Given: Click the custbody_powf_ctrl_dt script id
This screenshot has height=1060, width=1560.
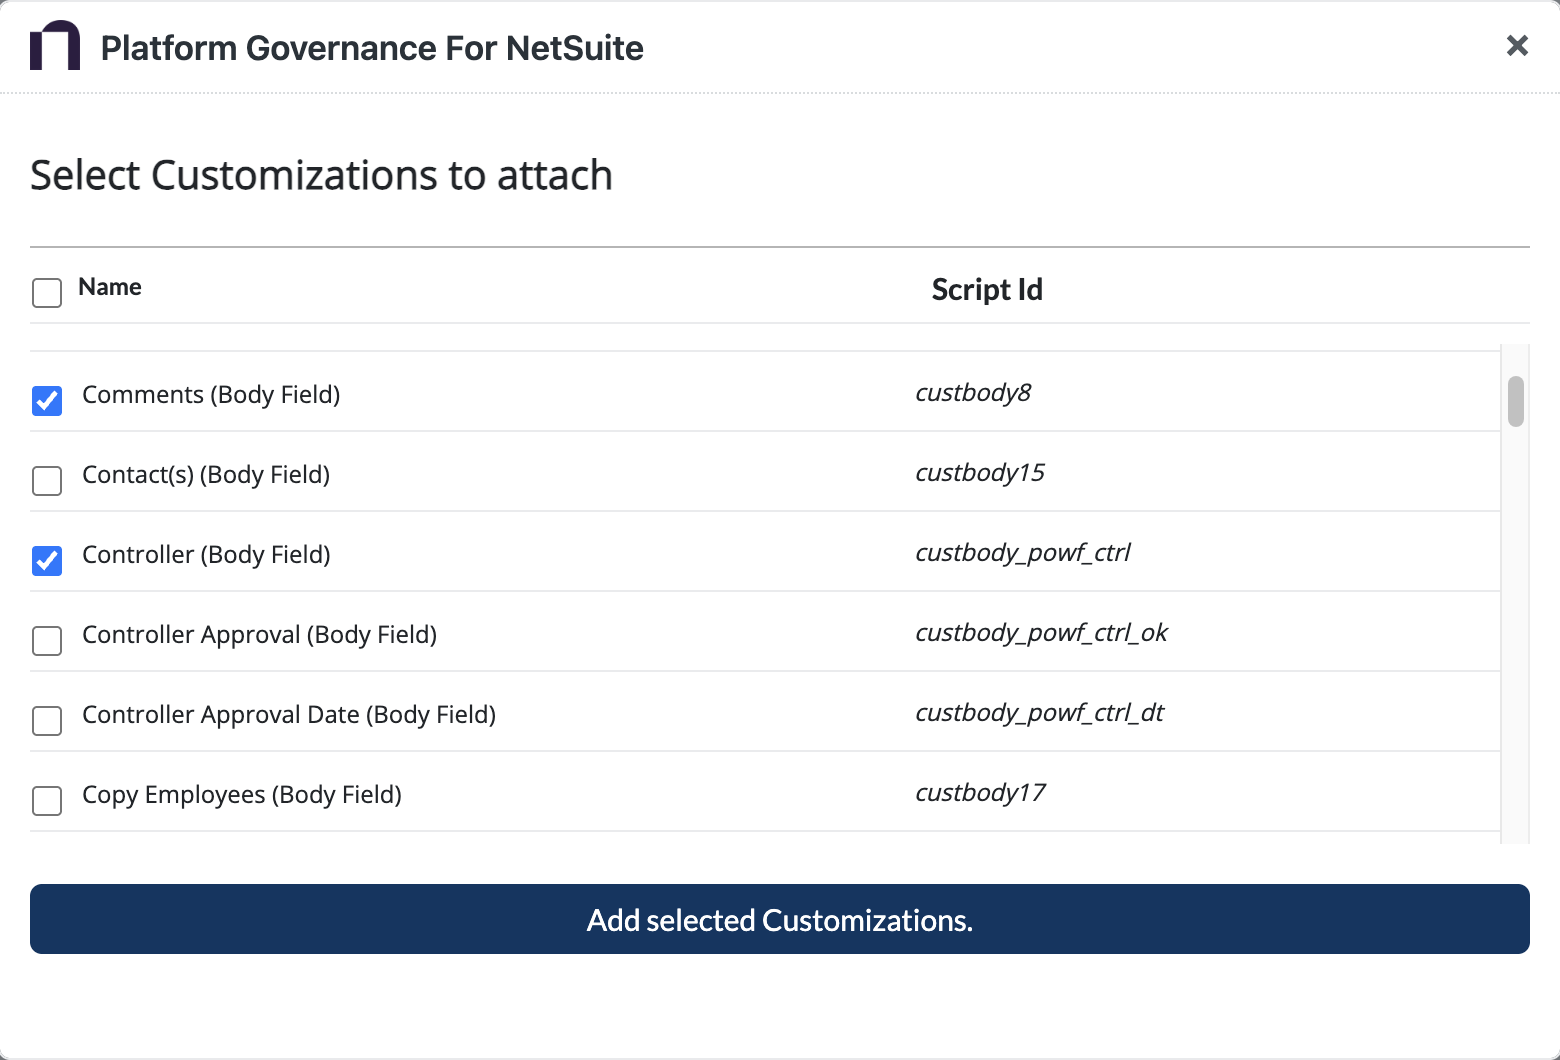Looking at the screenshot, I should click(x=1039, y=713).
